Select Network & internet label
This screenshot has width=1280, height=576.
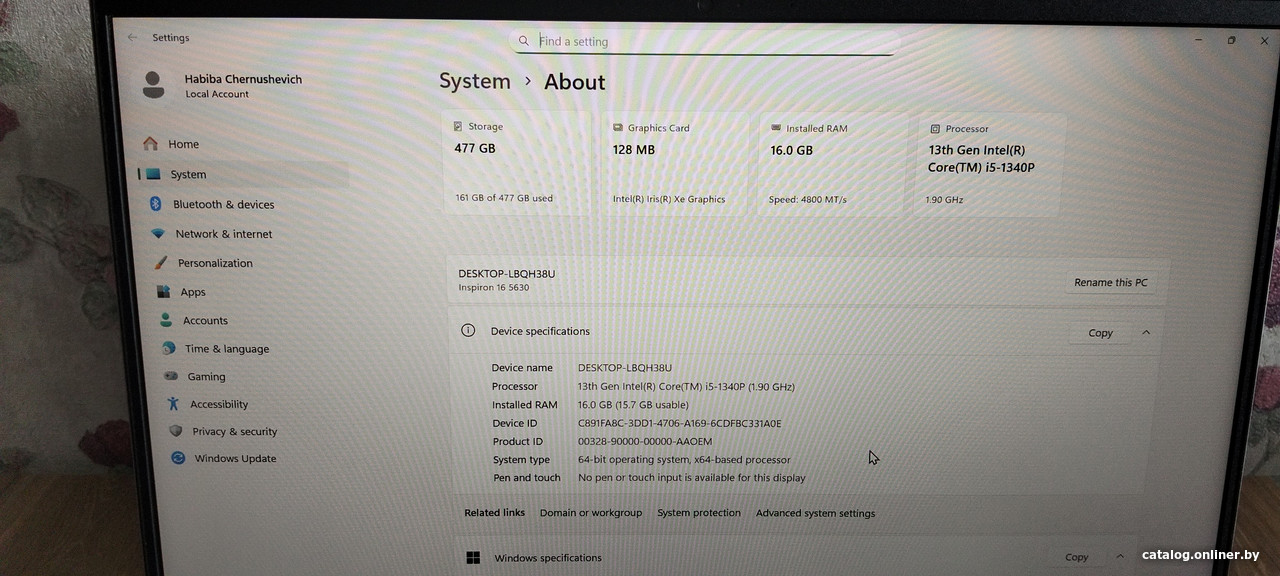pos(224,234)
